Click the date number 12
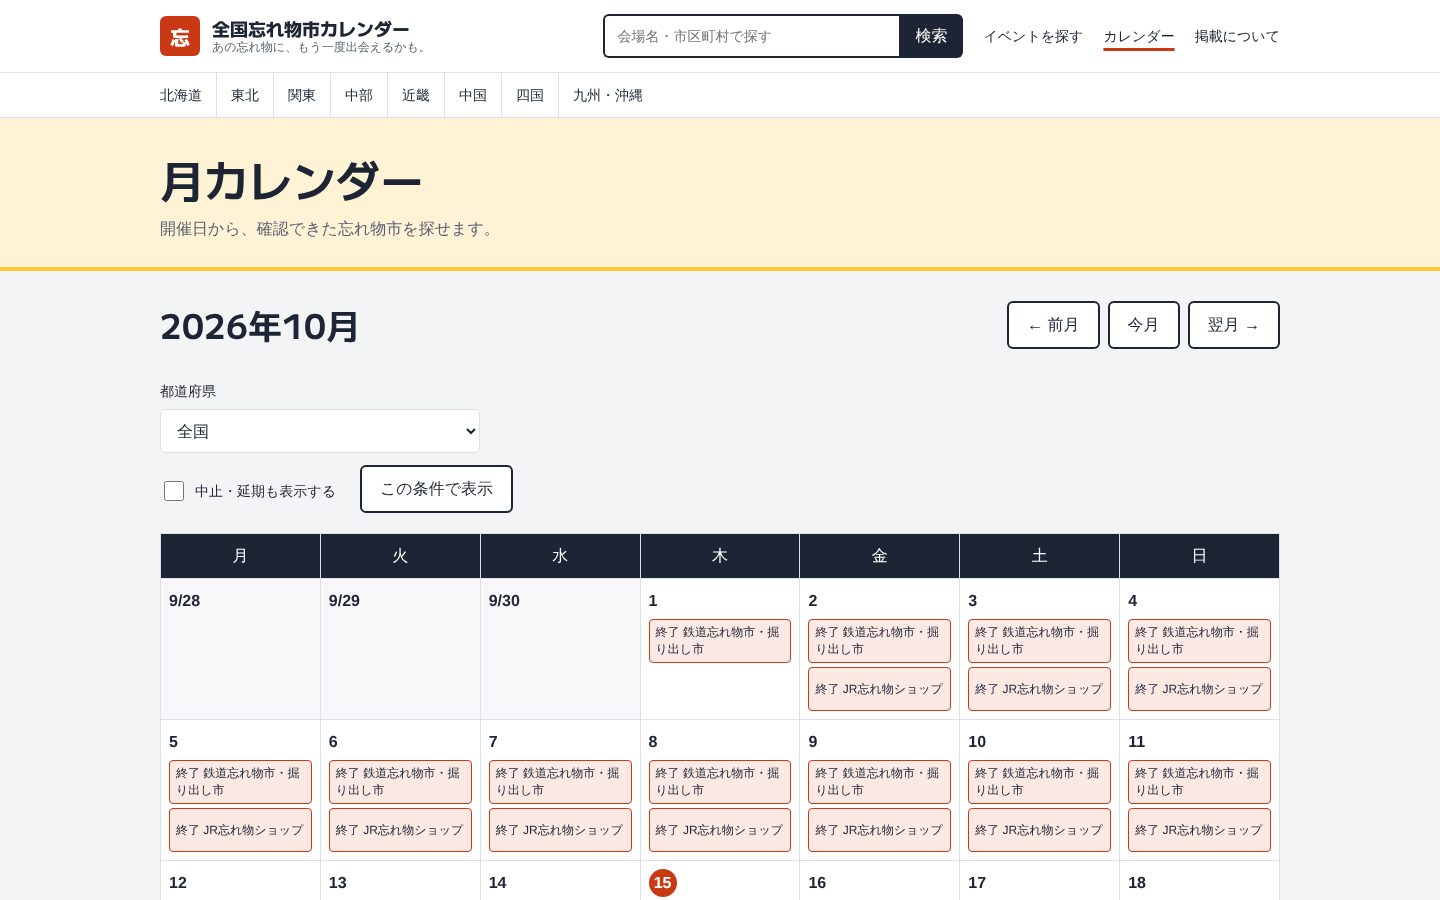The image size is (1440, 900). (x=178, y=883)
